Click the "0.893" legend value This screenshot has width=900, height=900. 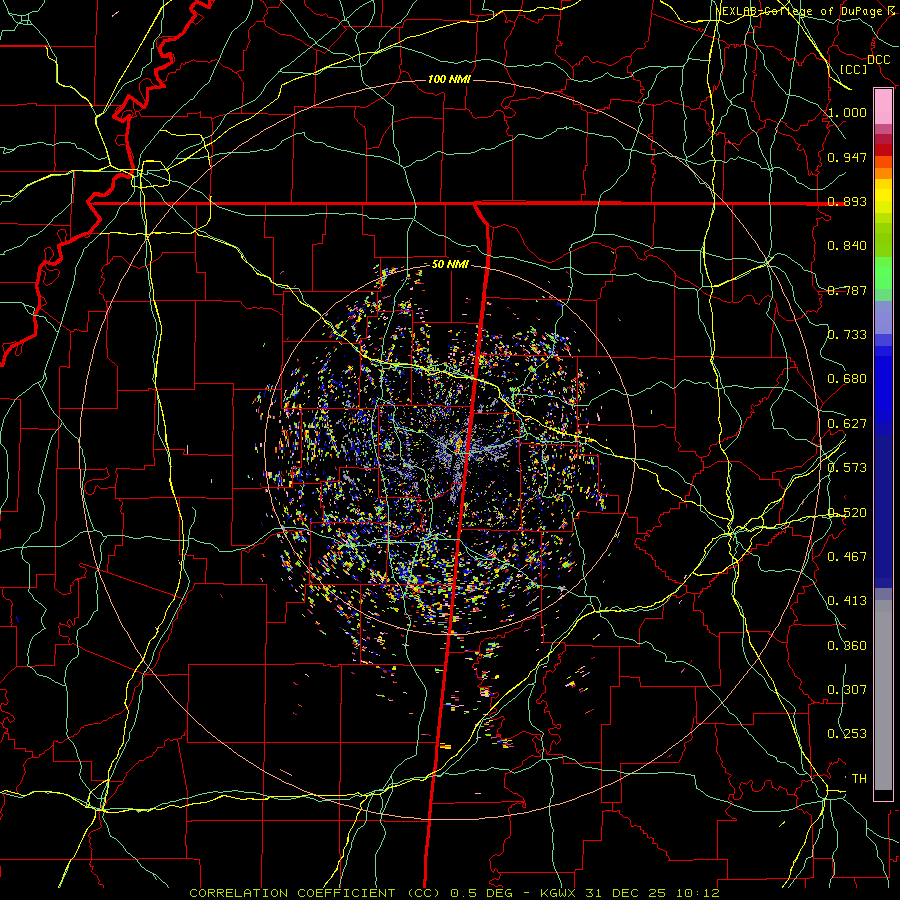(x=847, y=201)
